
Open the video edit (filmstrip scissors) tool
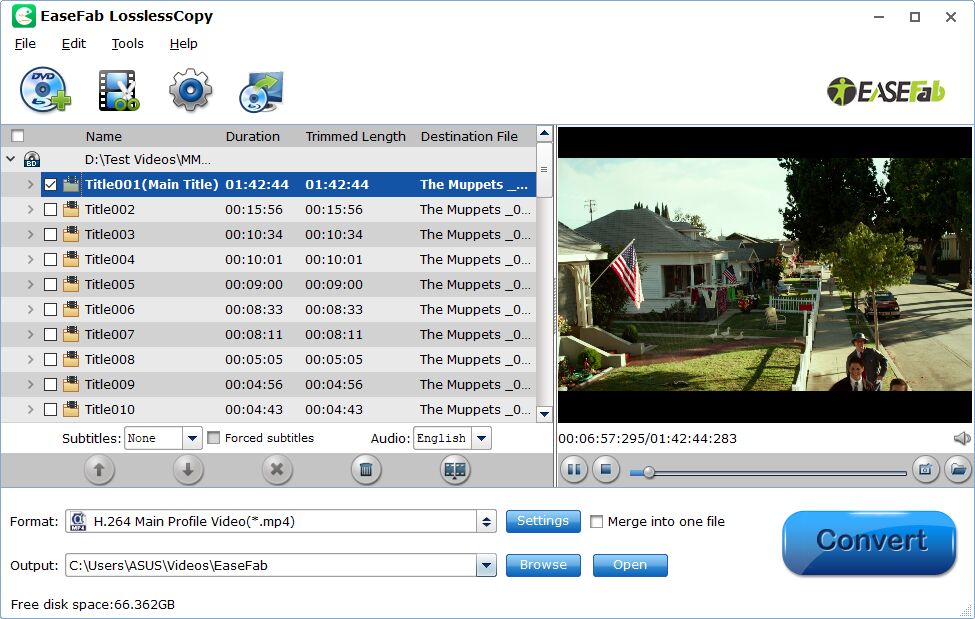coord(118,90)
